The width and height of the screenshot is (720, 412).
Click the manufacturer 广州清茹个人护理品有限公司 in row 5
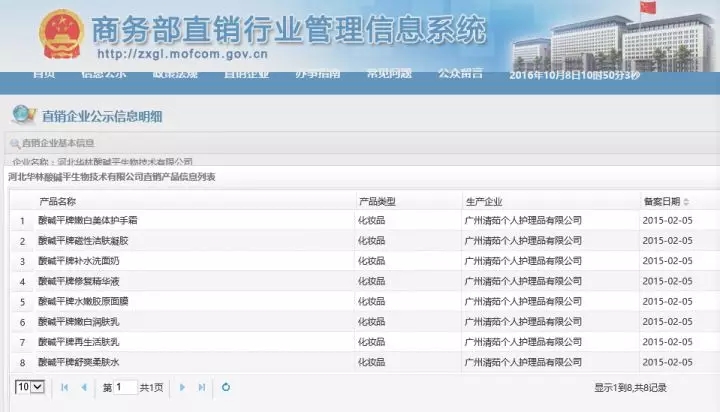coord(523,301)
